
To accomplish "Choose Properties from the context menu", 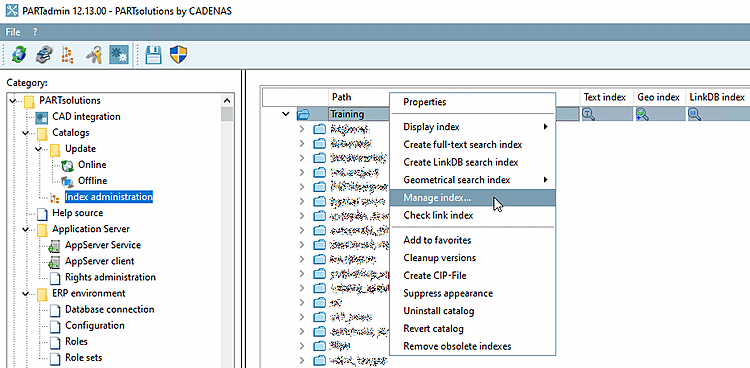I will pos(473,102).
